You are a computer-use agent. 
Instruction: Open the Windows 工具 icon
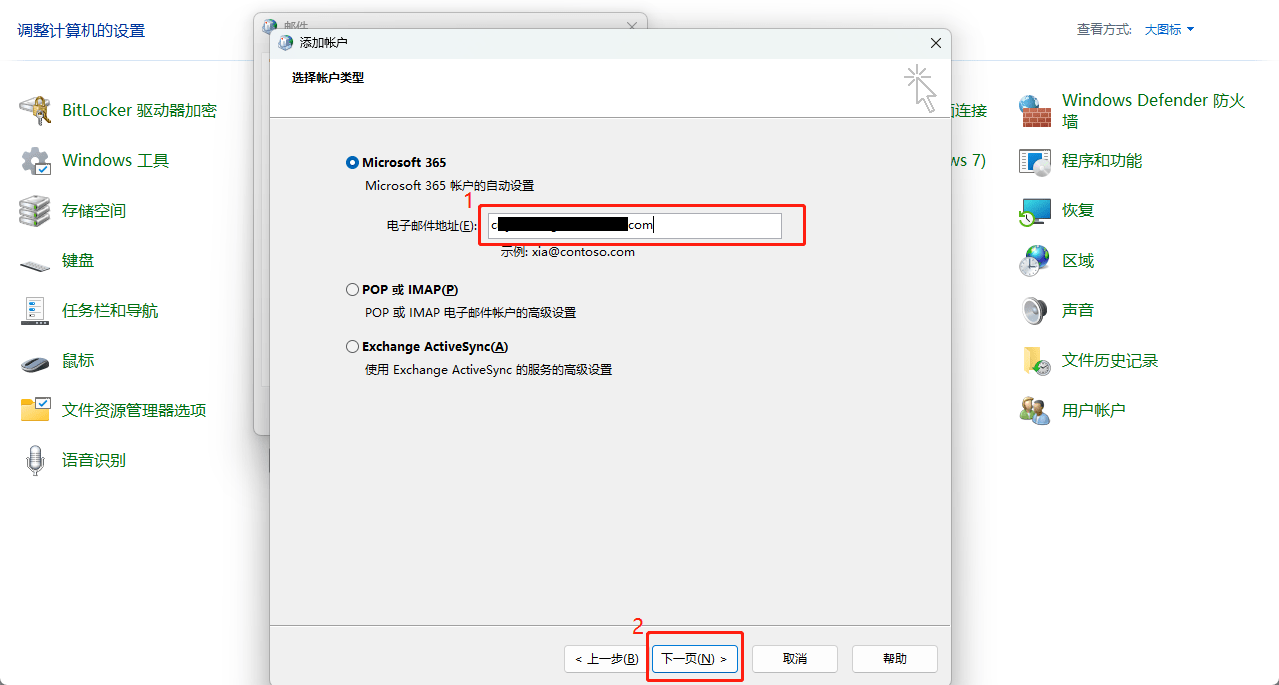36,161
